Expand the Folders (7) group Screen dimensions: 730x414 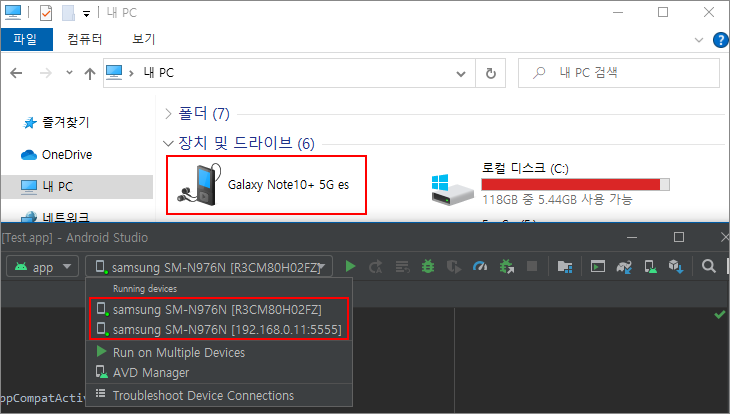[x=169, y=114]
